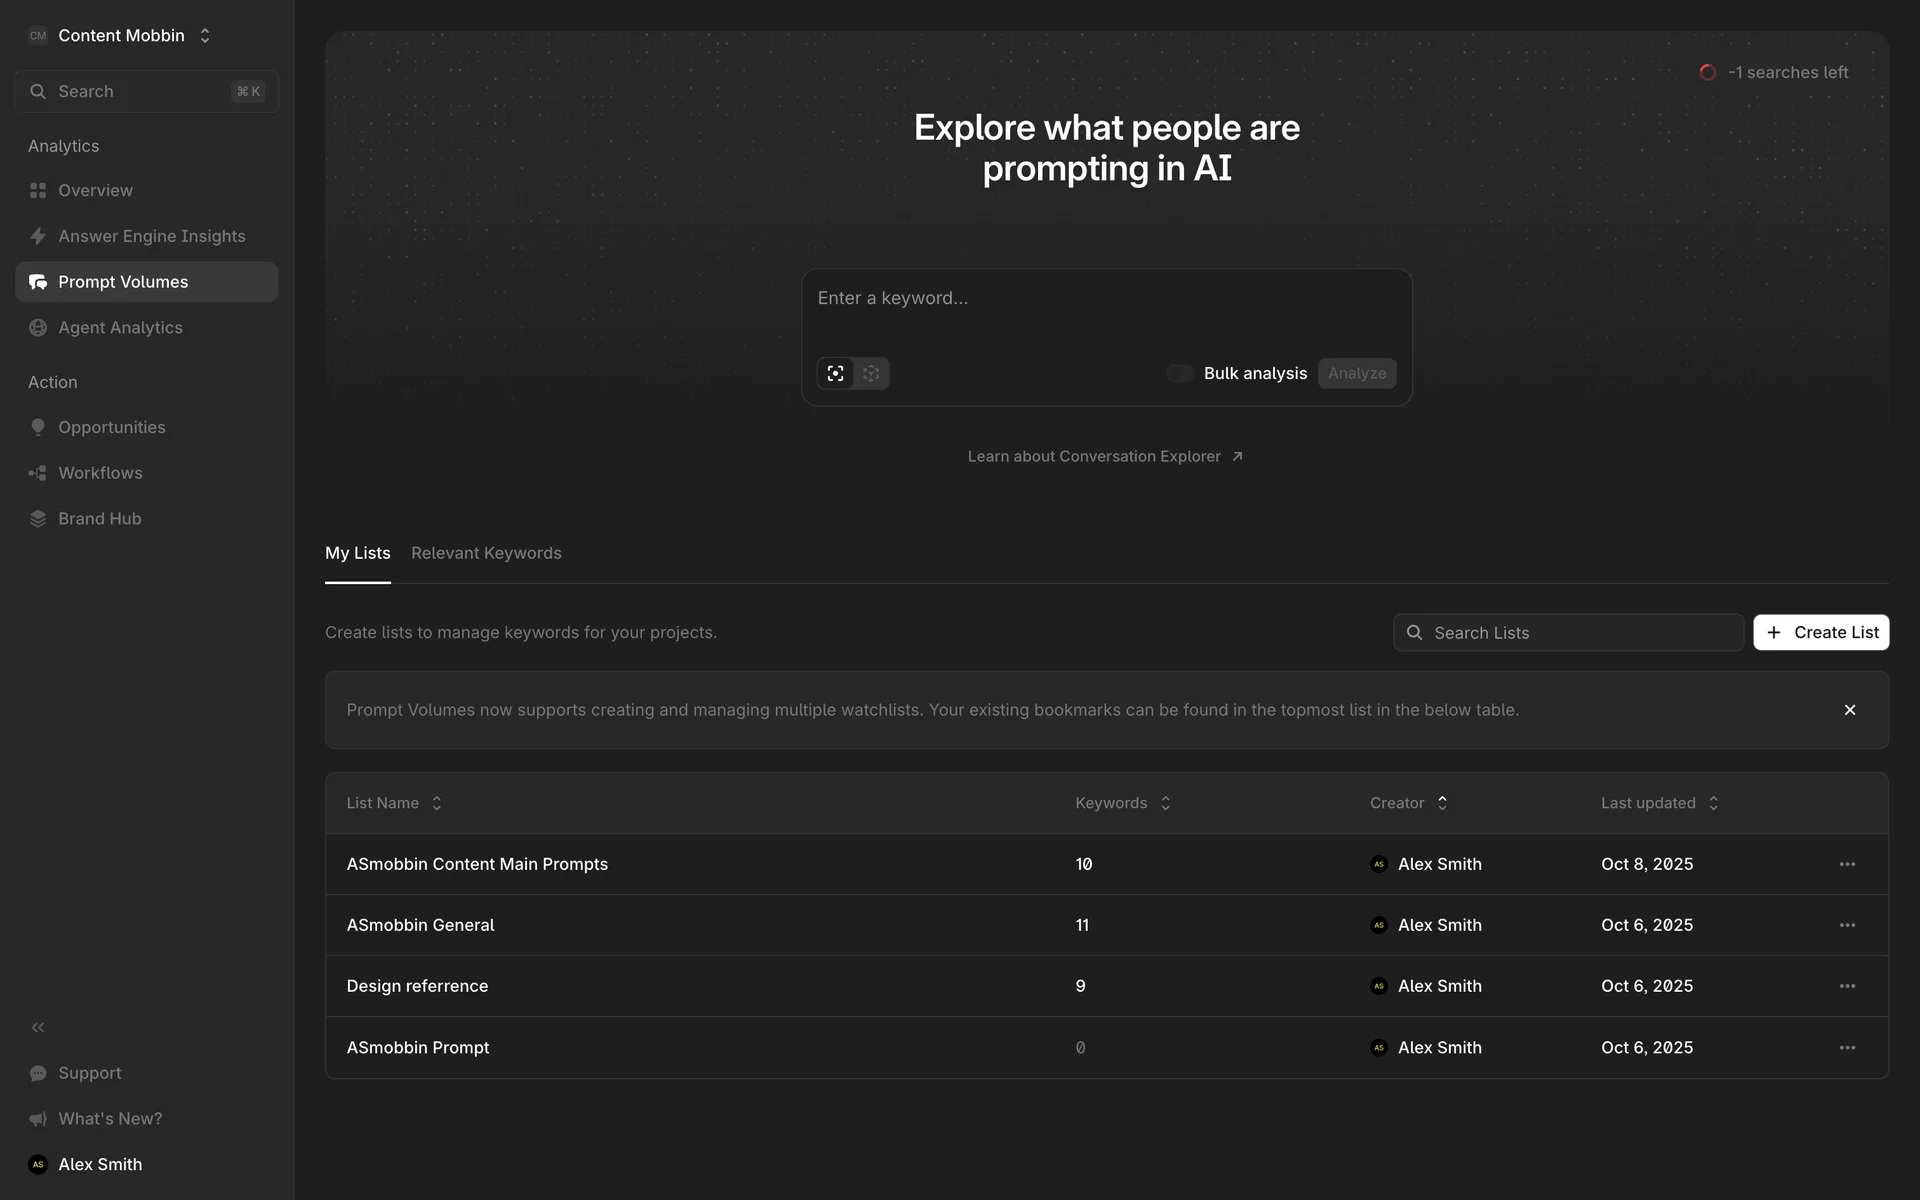1920x1200 pixels.
Task: Open options menu for ASmobbin General
Action: coord(1847,925)
